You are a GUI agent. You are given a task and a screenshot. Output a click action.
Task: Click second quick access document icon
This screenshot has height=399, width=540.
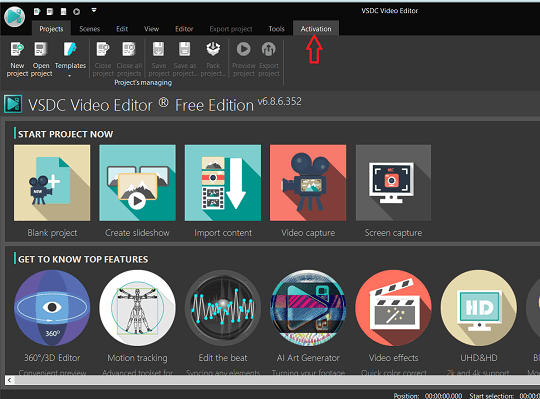pos(50,12)
